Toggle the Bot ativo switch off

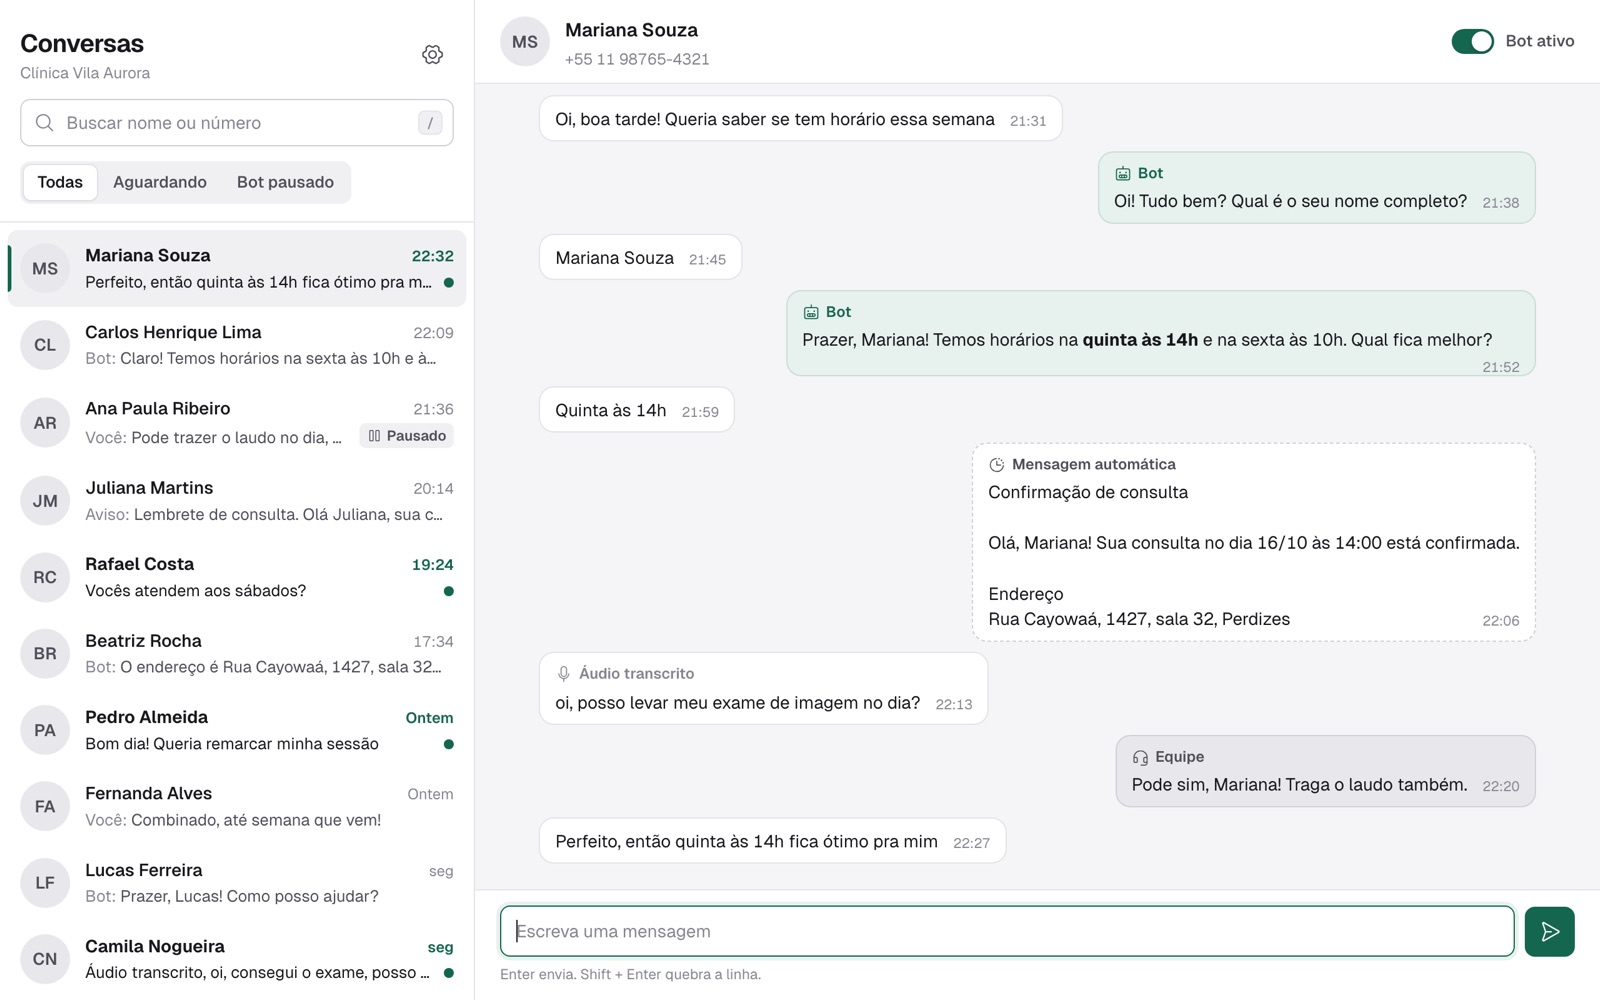tap(1472, 41)
